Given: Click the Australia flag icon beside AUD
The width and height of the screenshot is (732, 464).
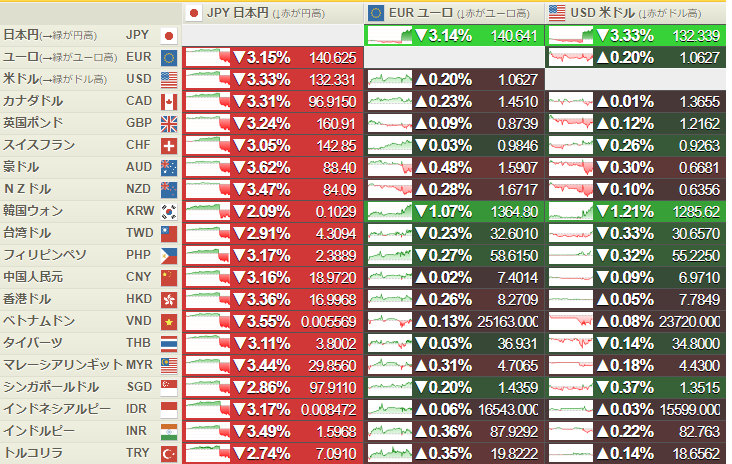Looking at the screenshot, I should pos(168,167).
